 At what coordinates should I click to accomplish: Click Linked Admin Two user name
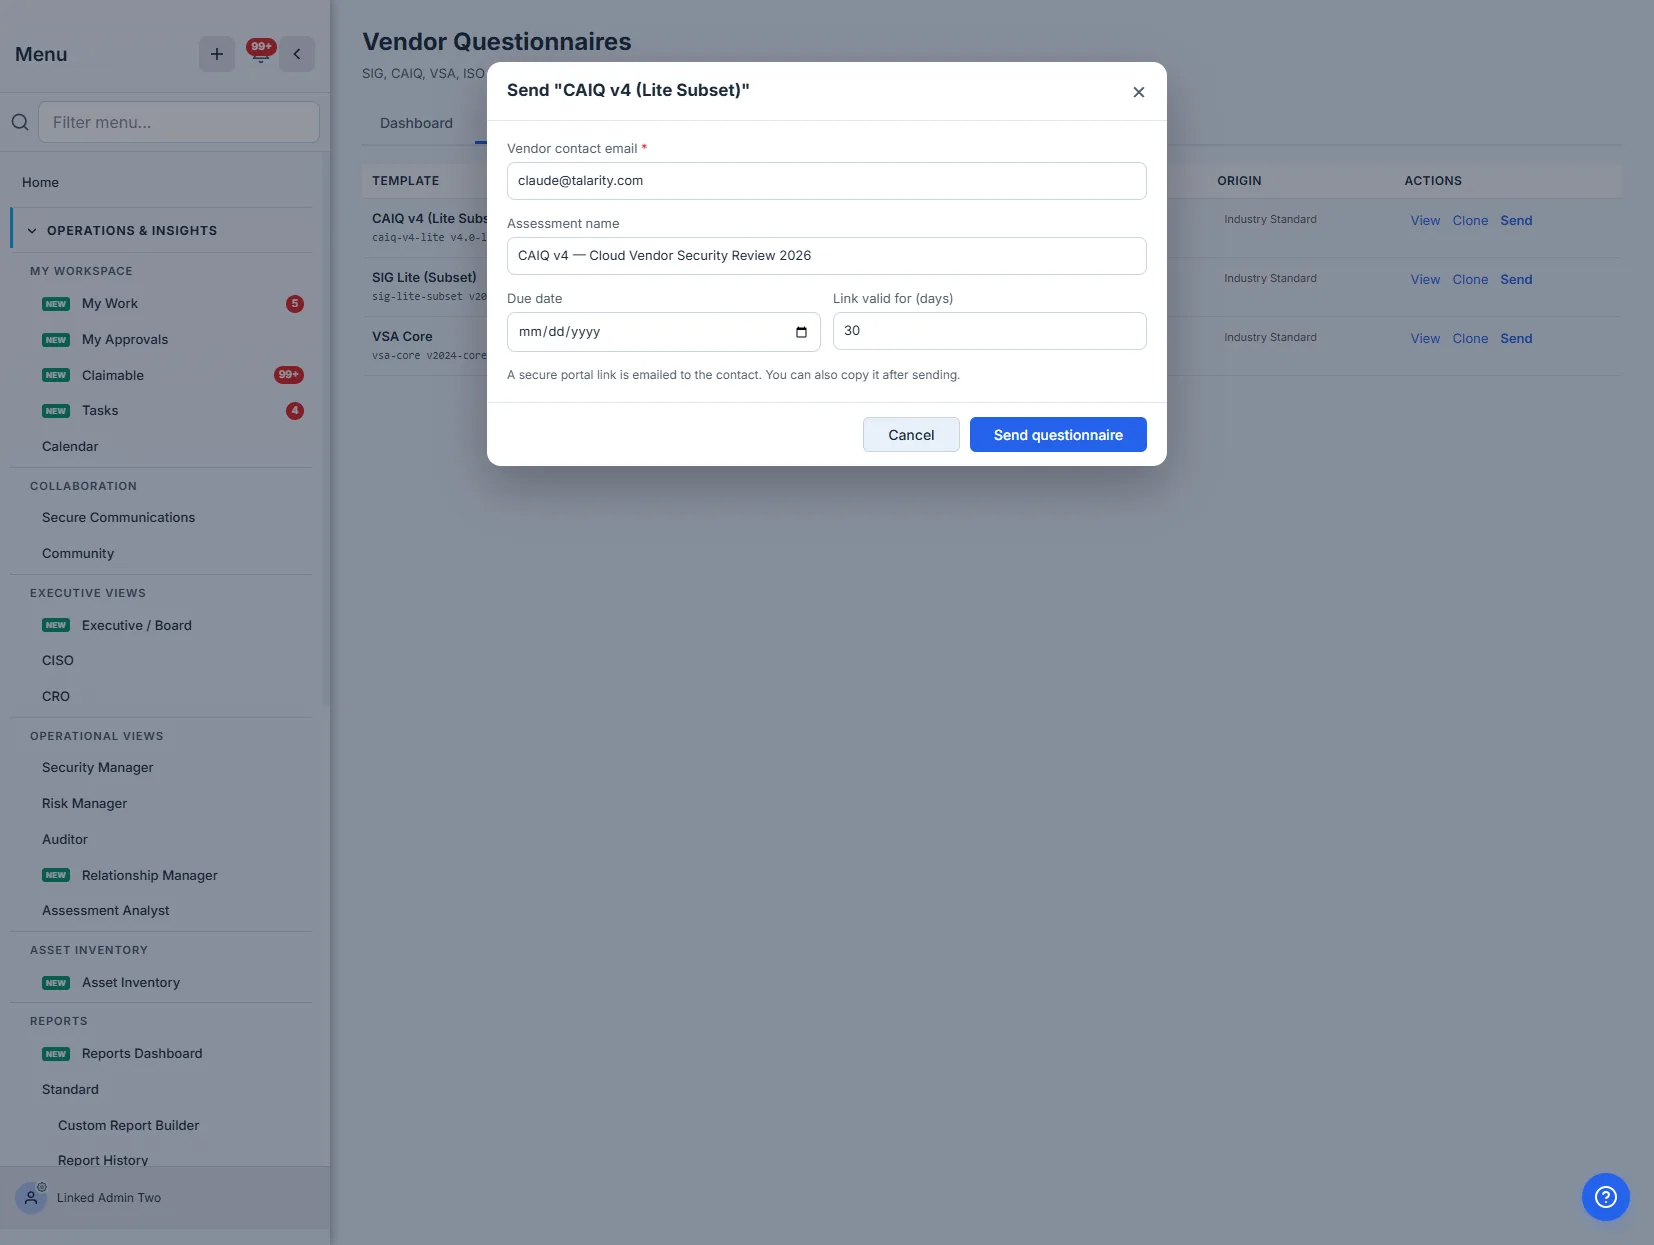pos(109,1198)
